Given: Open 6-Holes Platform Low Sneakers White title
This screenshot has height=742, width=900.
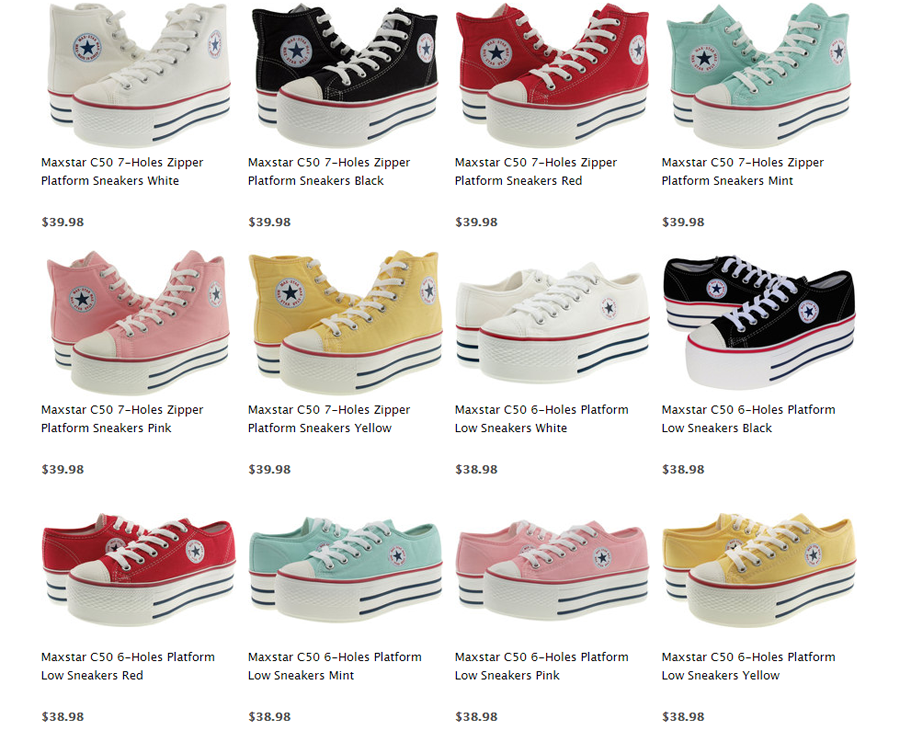Looking at the screenshot, I should point(541,419).
